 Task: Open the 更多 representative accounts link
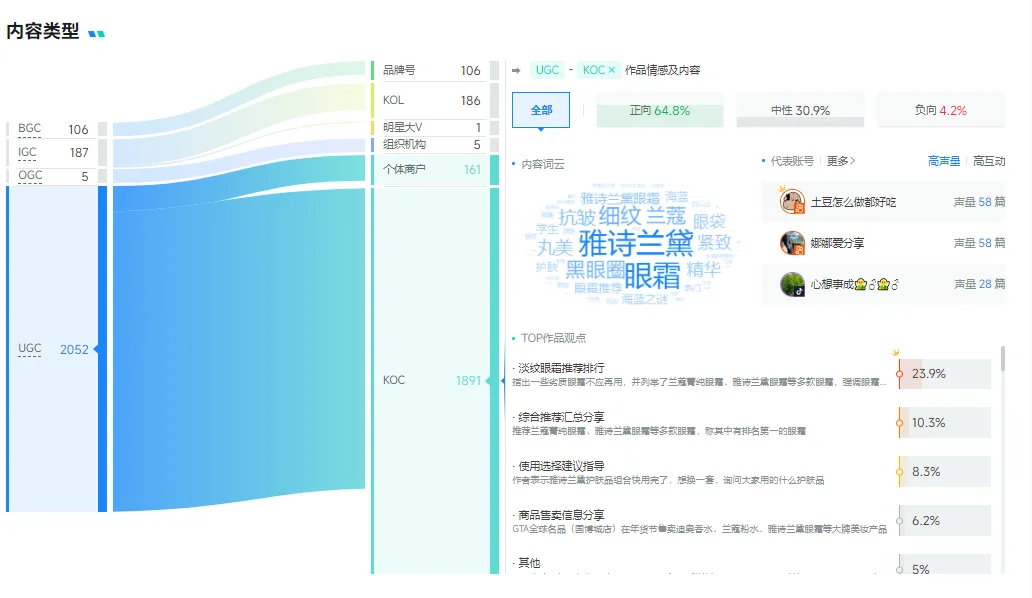pyautogui.click(x=840, y=161)
